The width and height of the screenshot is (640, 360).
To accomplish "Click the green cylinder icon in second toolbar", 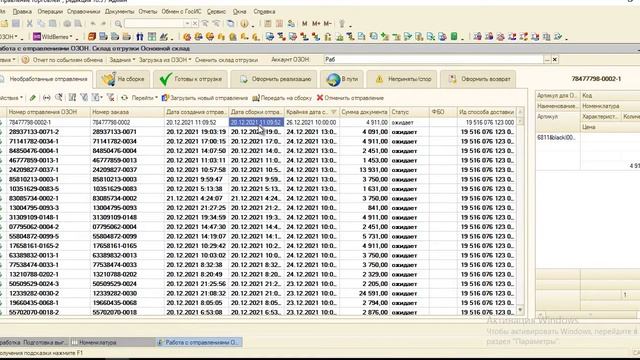I will (x=454, y=37).
